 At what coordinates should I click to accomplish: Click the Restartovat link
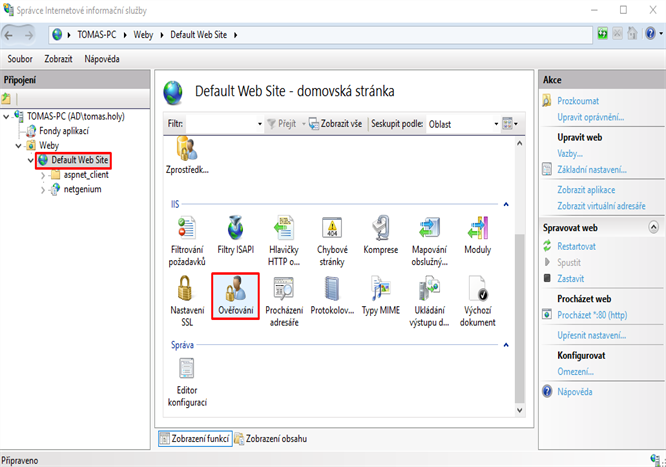tap(576, 246)
